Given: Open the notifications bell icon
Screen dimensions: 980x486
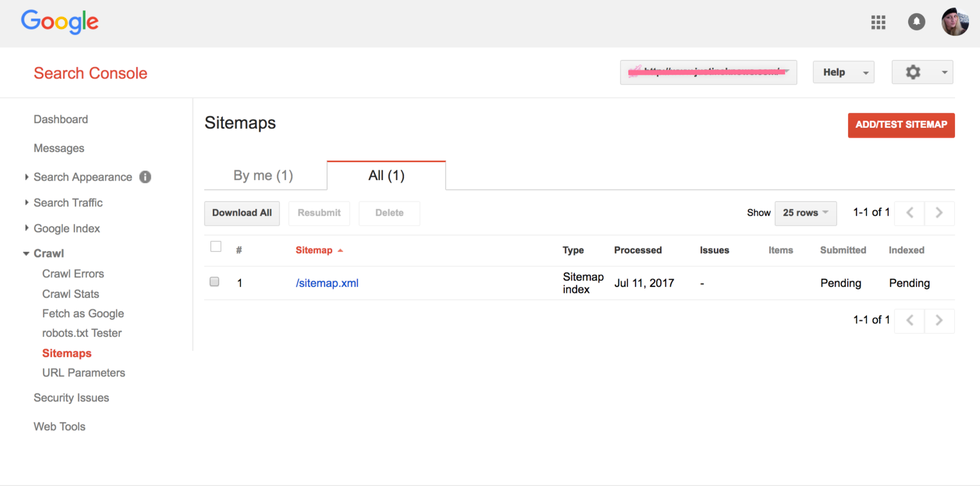Looking at the screenshot, I should [916, 22].
